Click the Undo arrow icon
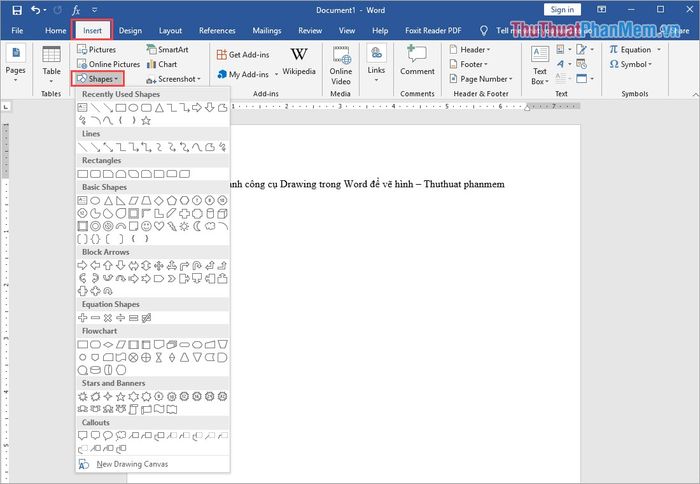The height and width of the screenshot is (484, 700). (36, 10)
